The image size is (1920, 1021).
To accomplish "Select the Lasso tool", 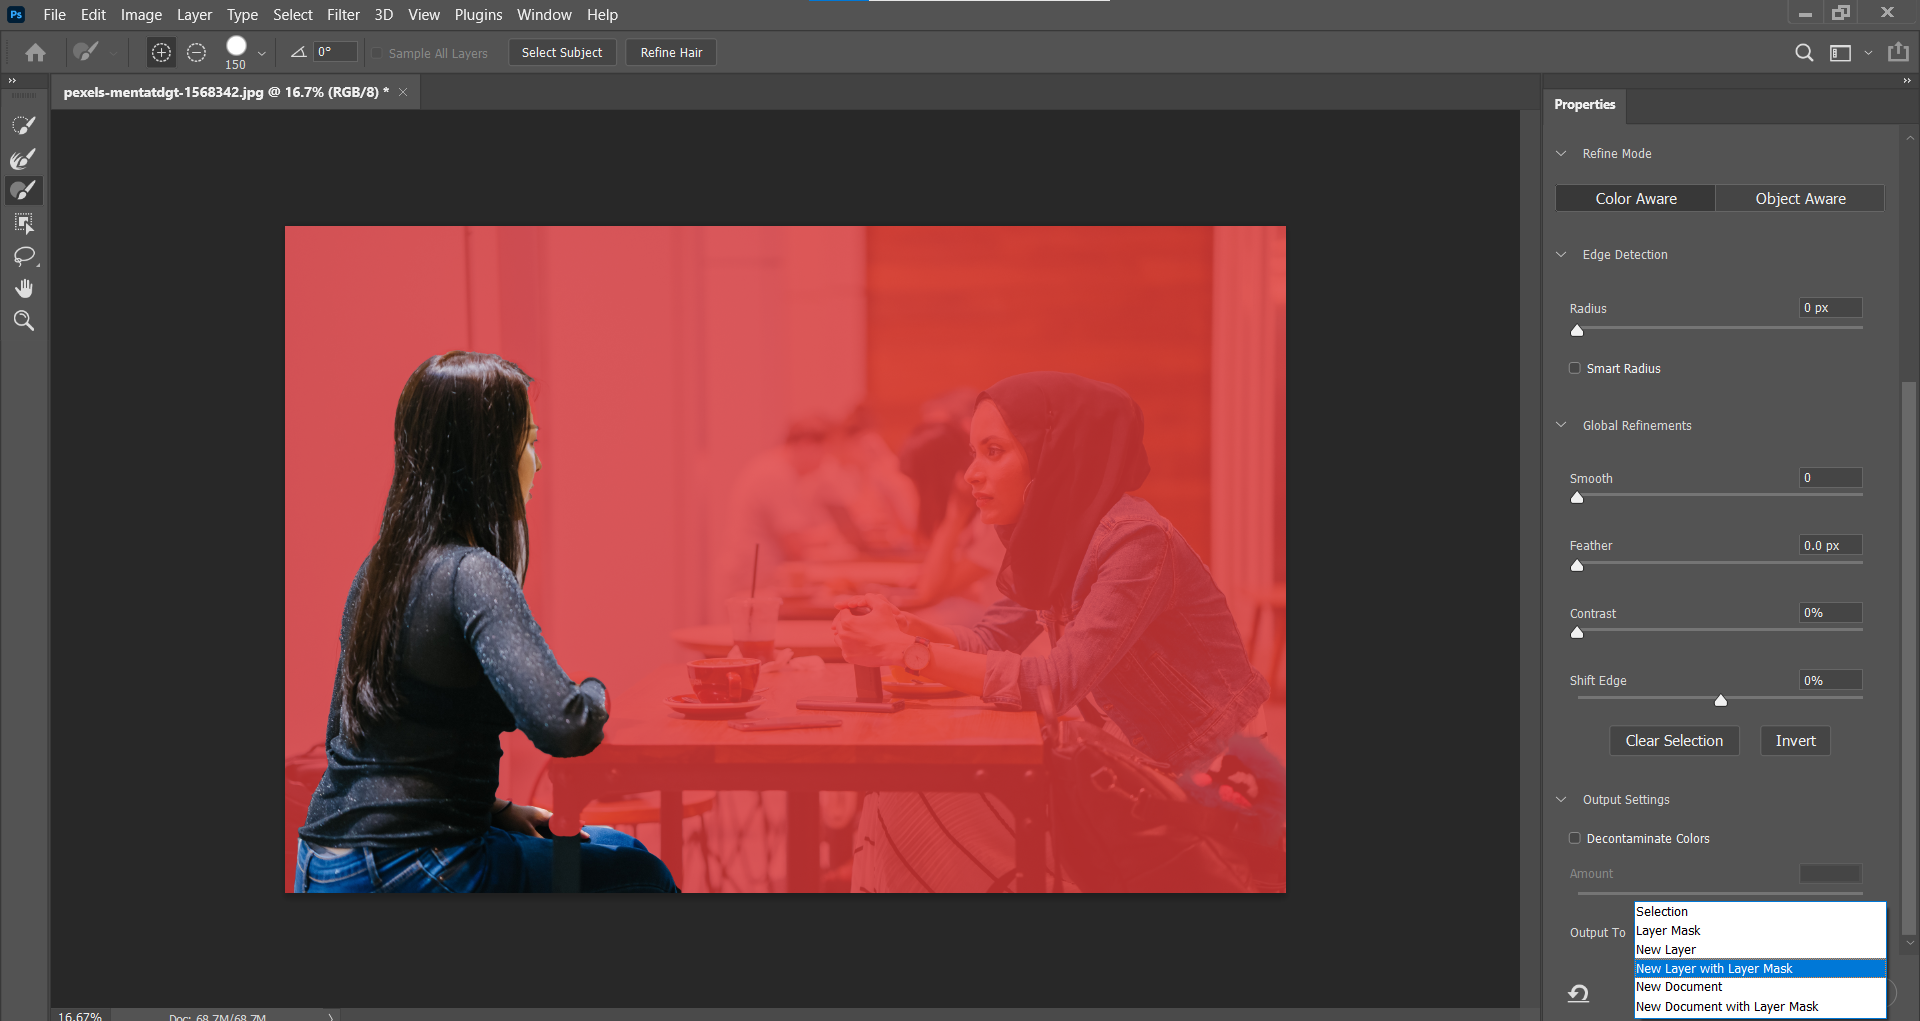I will pos(23,257).
